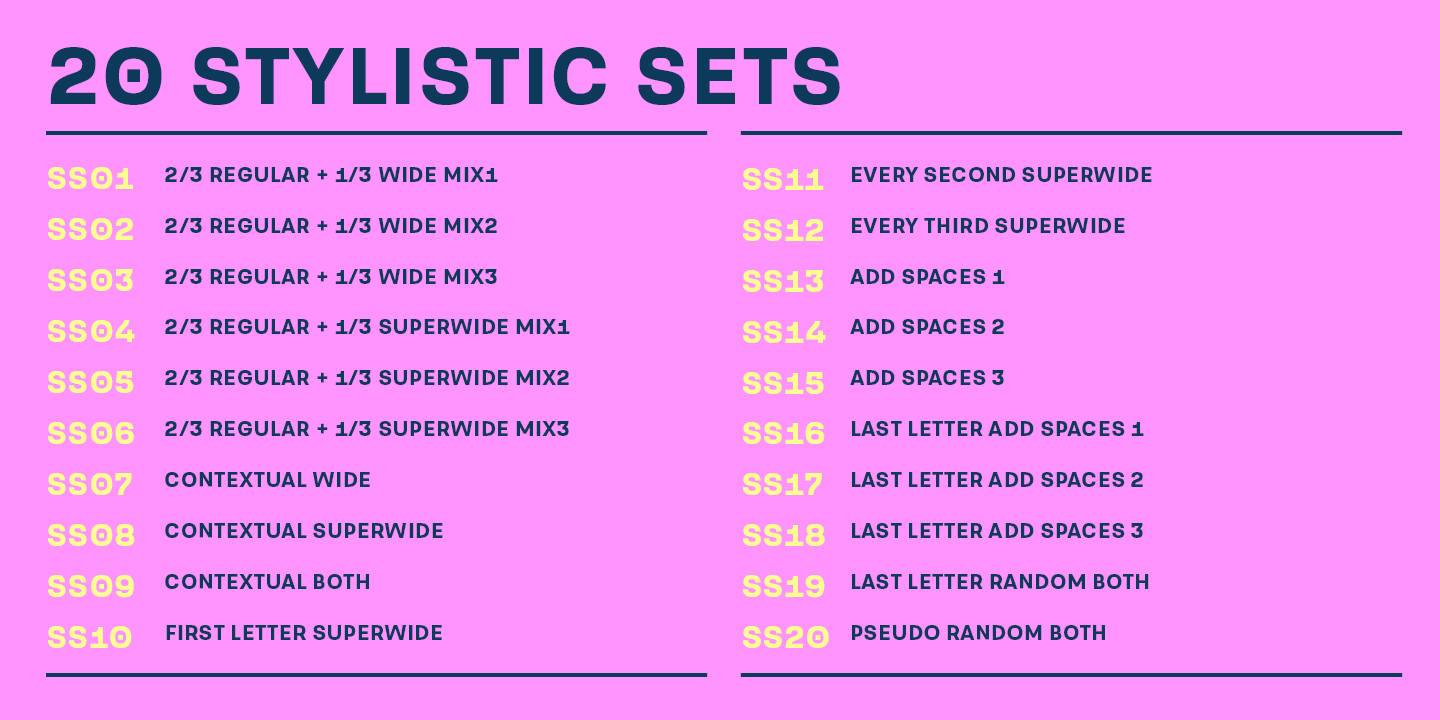The image size is (1440, 720).
Task: Click '2/3 Regular + 1/3 Superwide Mix2' text
Action: tap(367, 378)
